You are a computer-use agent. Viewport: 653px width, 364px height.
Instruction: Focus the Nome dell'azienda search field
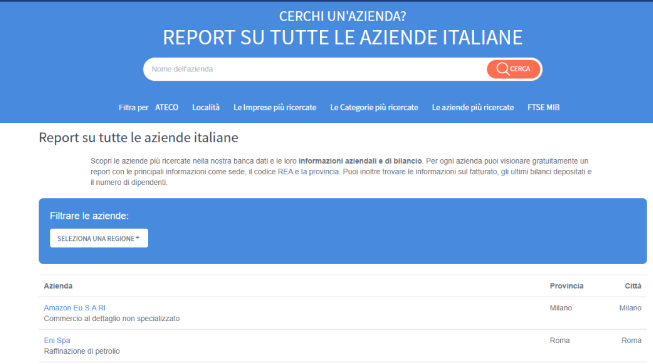[314, 69]
